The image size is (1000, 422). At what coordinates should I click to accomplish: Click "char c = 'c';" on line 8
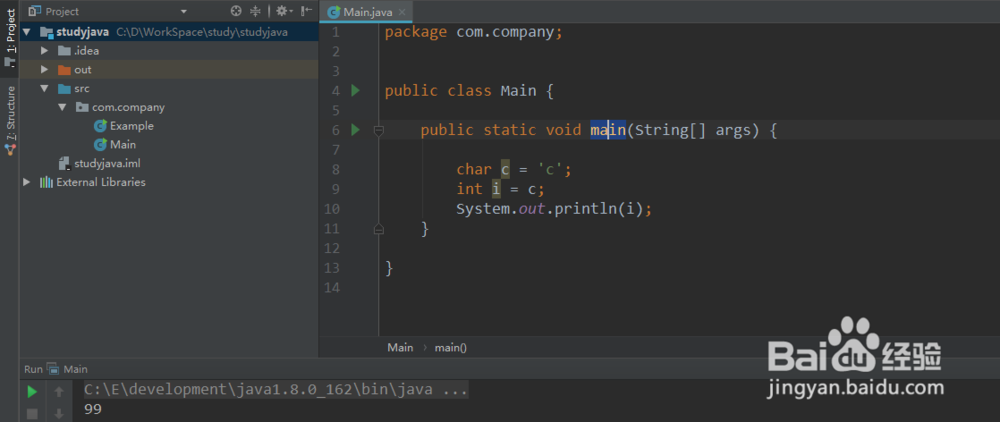pyautogui.click(x=514, y=170)
